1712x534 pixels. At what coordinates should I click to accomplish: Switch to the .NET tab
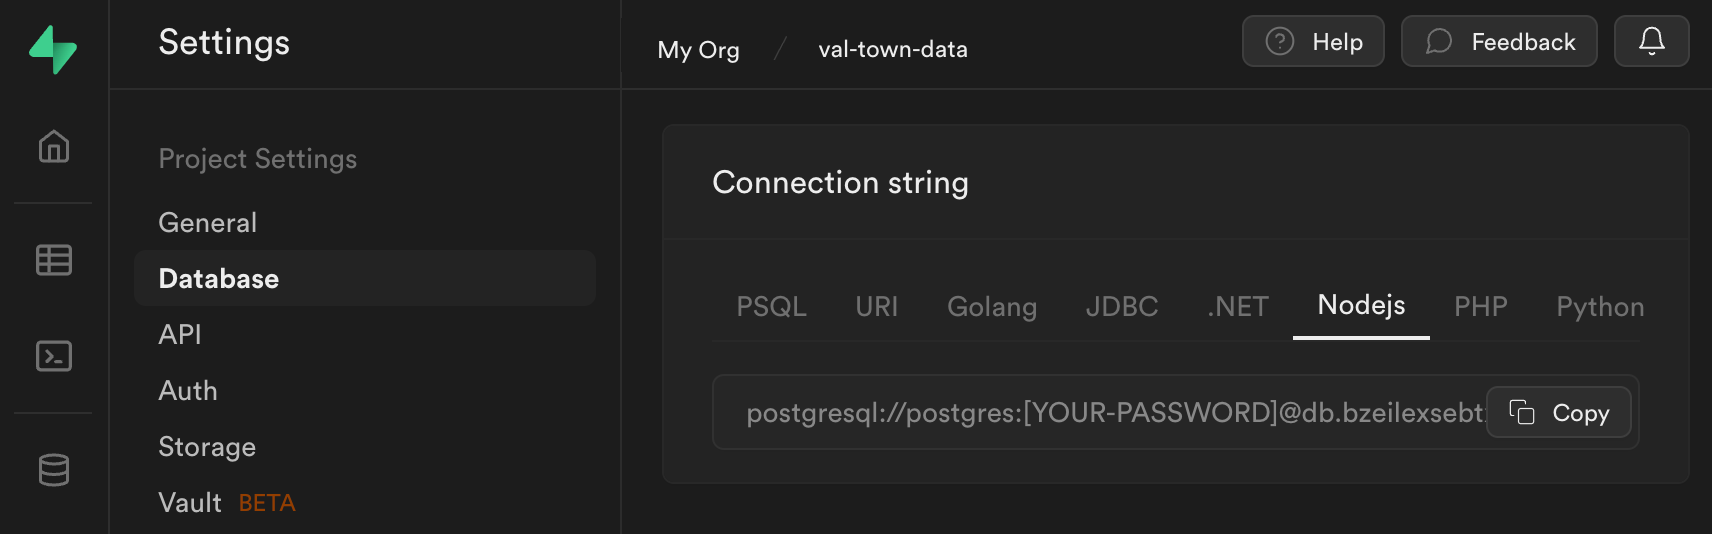pyautogui.click(x=1238, y=306)
